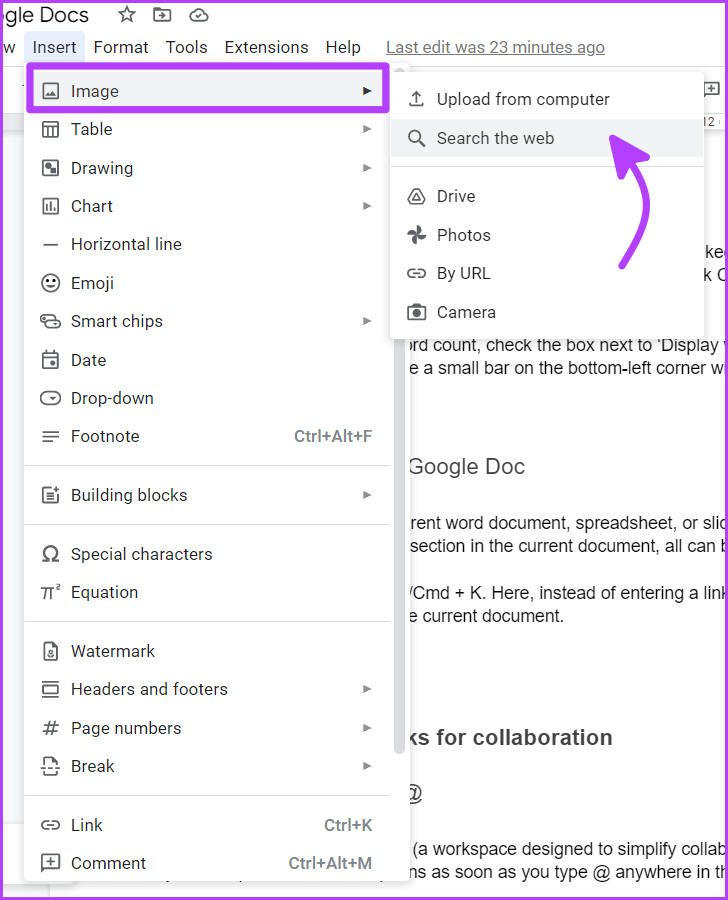Choose Search the web option
Viewport: 728px width, 900px height.
(x=547, y=138)
